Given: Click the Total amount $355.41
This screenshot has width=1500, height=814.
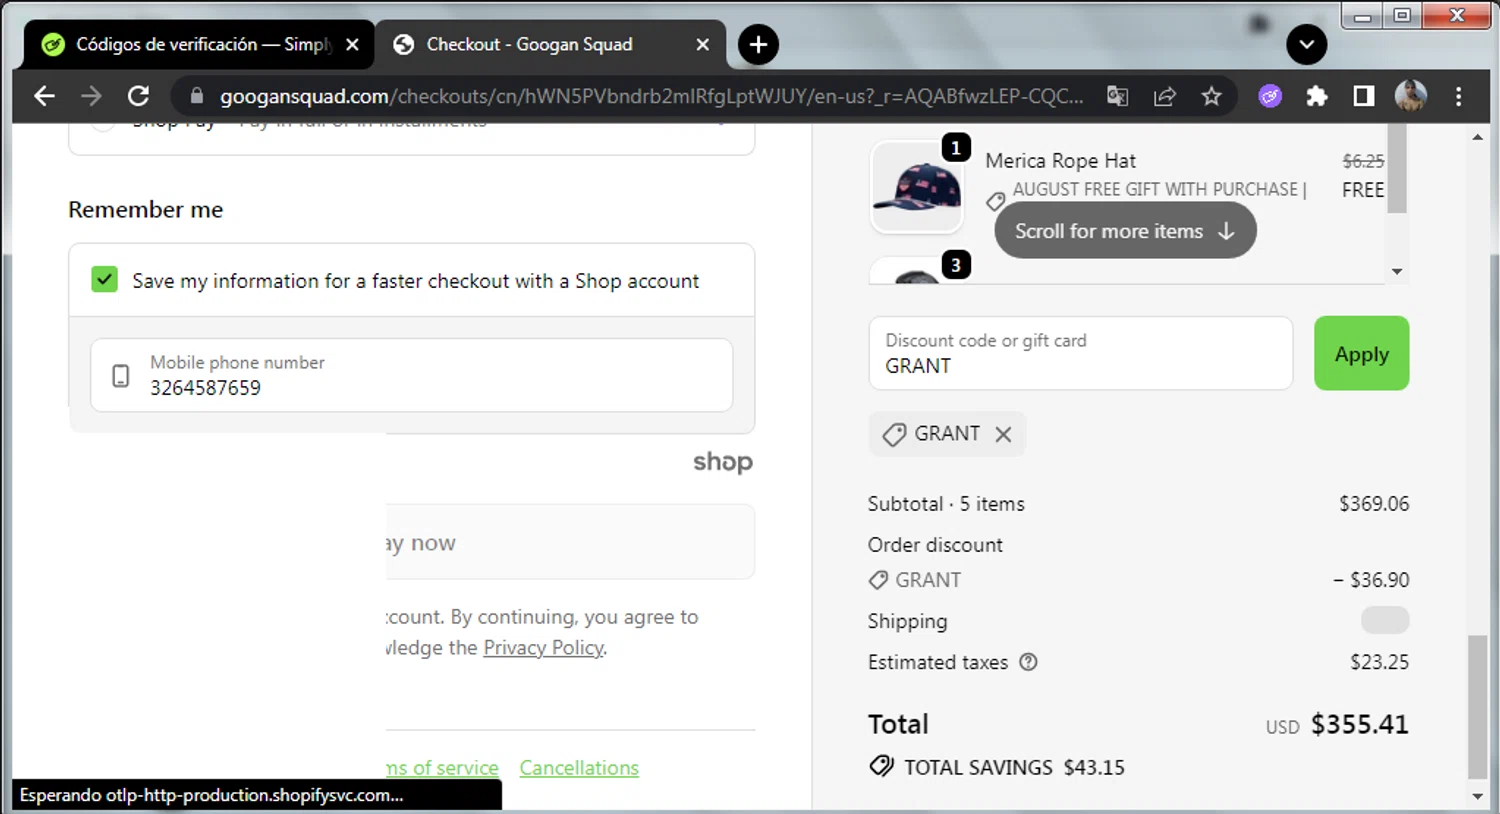Looking at the screenshot, I should coord(1359,724).
